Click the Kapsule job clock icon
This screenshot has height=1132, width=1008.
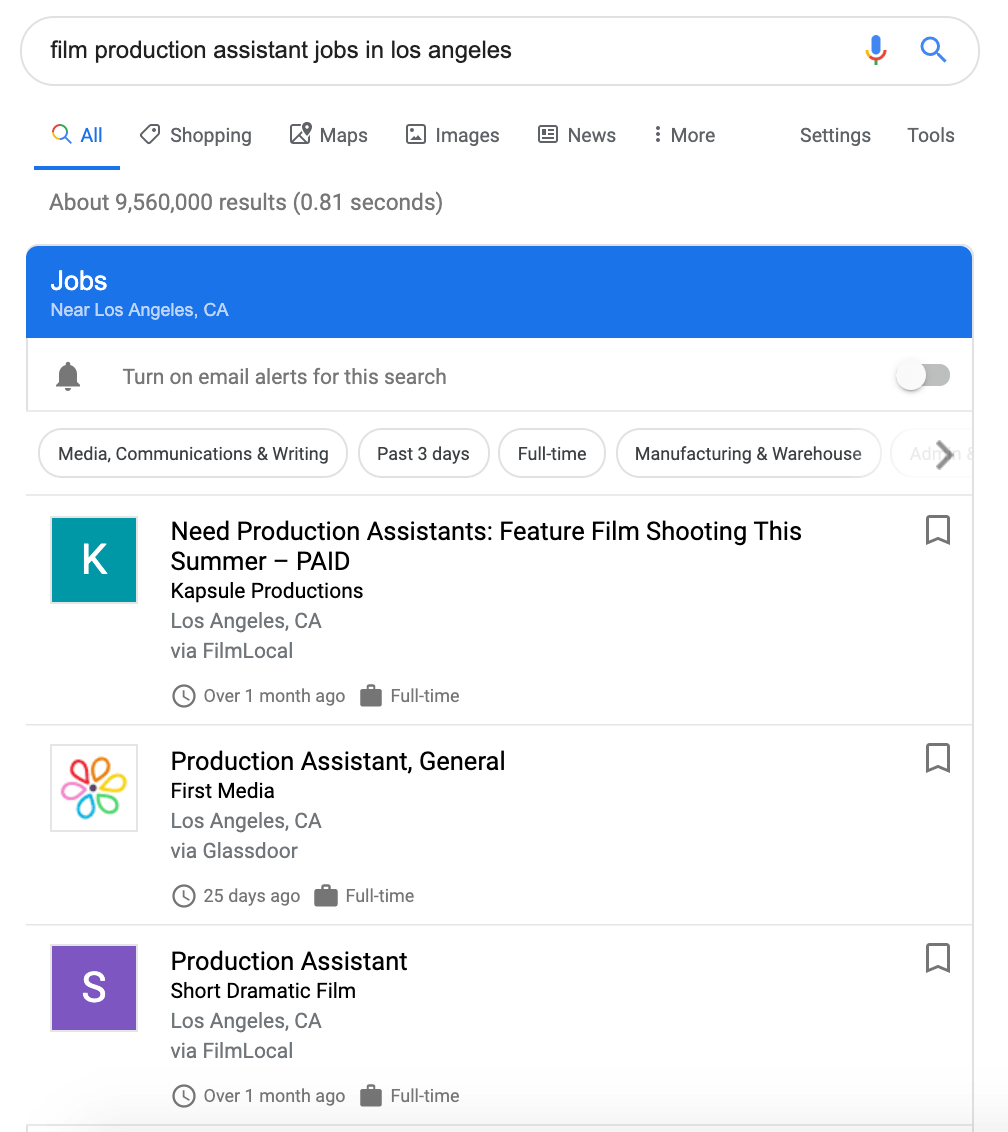pos(183,696)
